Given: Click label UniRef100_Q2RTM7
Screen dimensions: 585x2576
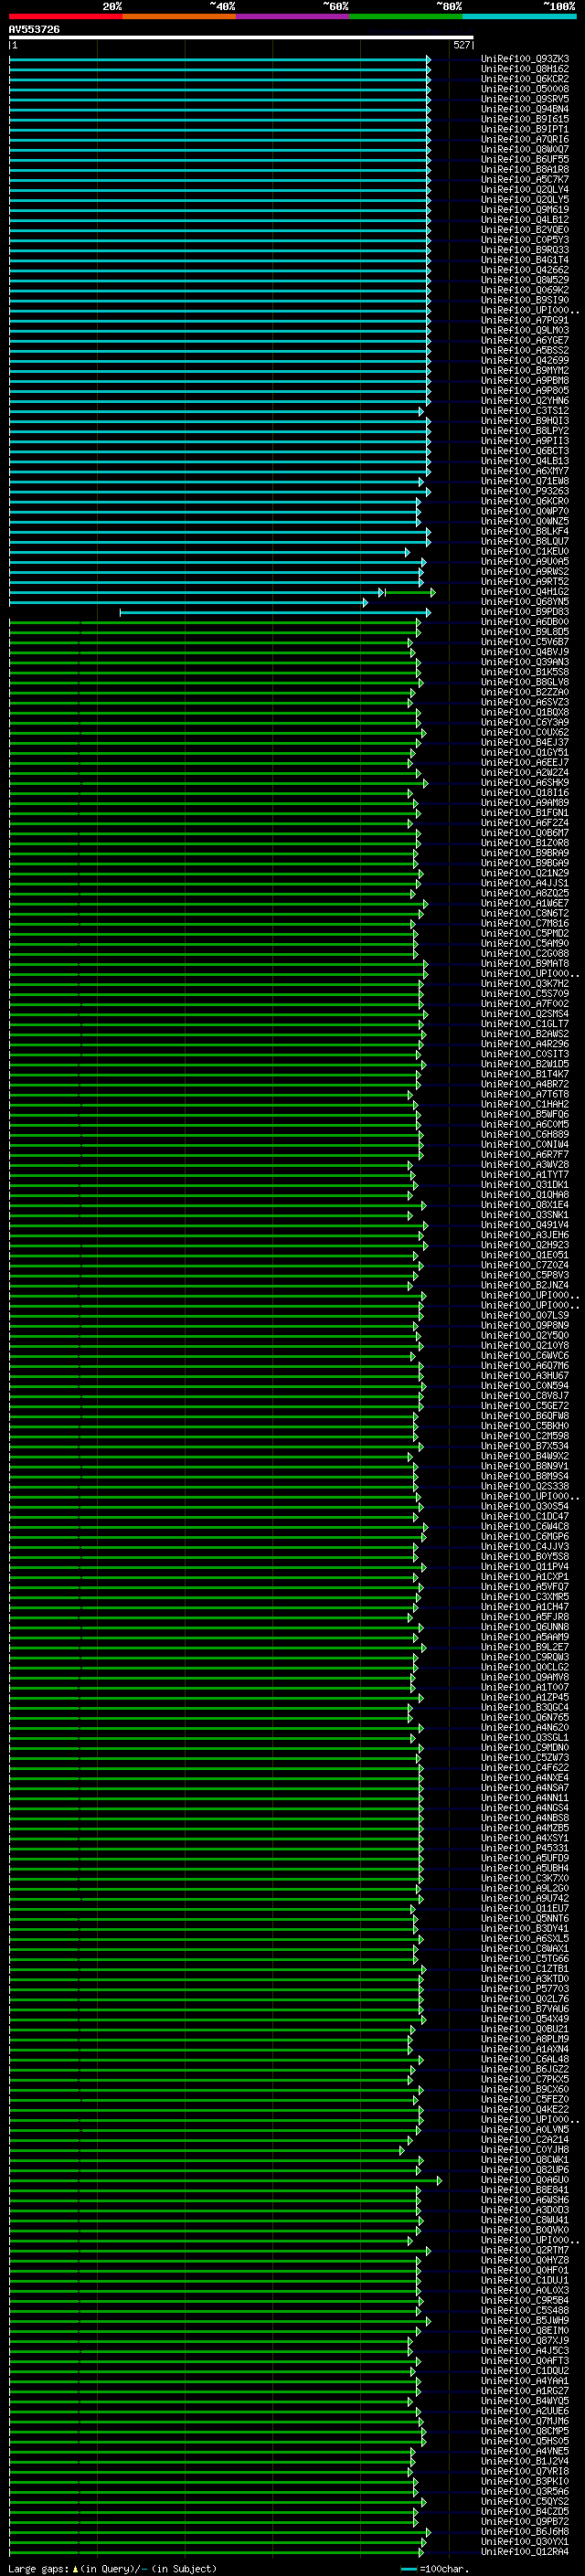Looking at the screenshot, I should click(525, 2250).
